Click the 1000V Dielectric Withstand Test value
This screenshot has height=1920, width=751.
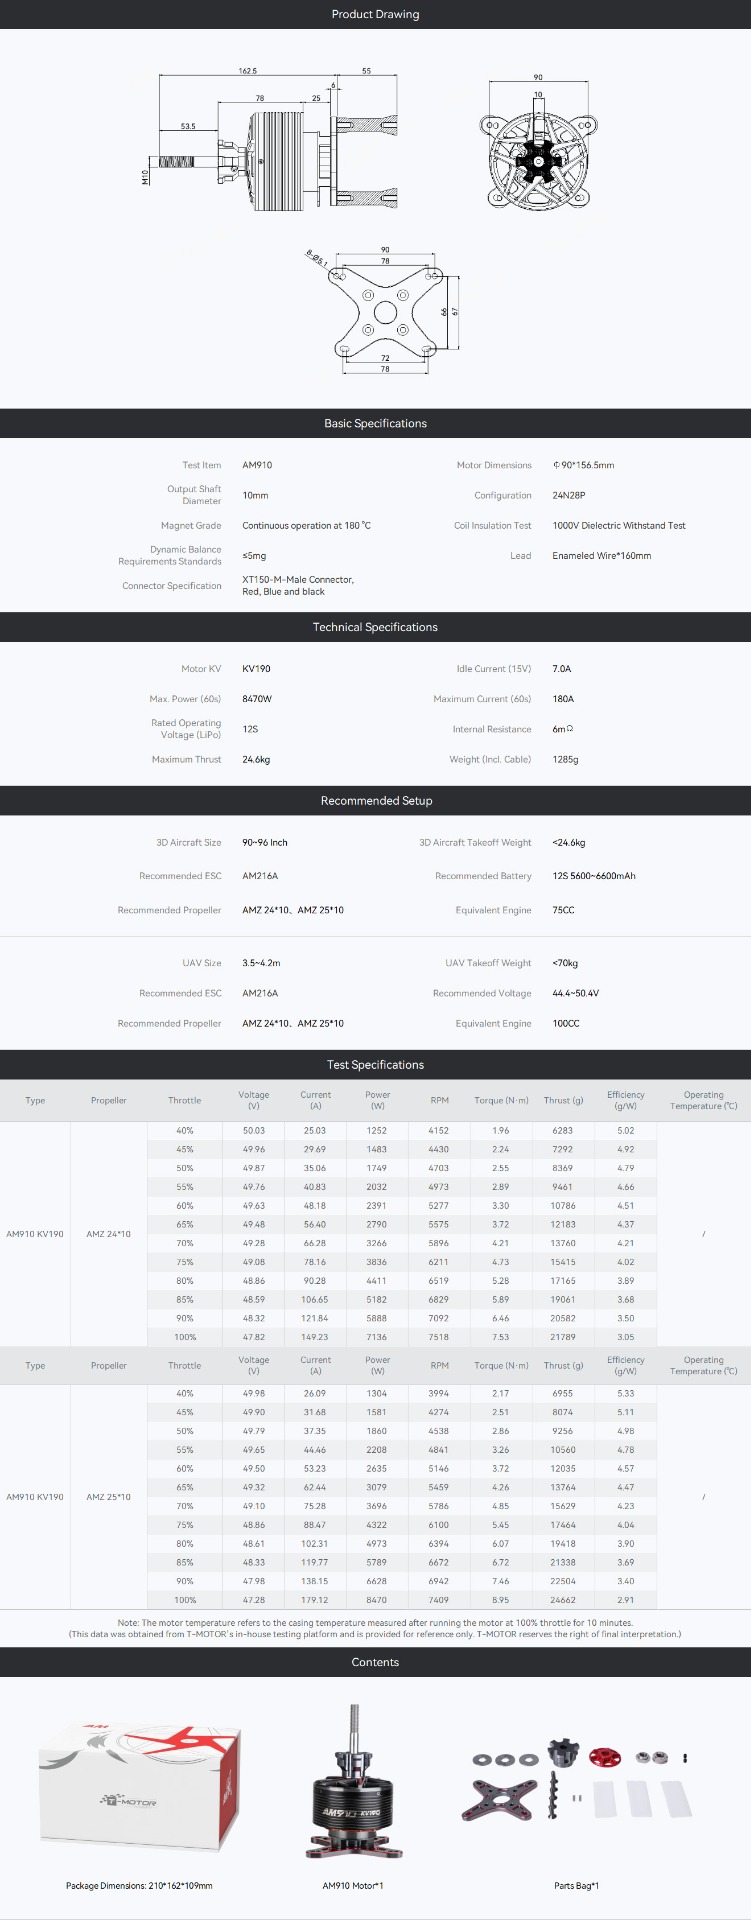pos(618,525)
